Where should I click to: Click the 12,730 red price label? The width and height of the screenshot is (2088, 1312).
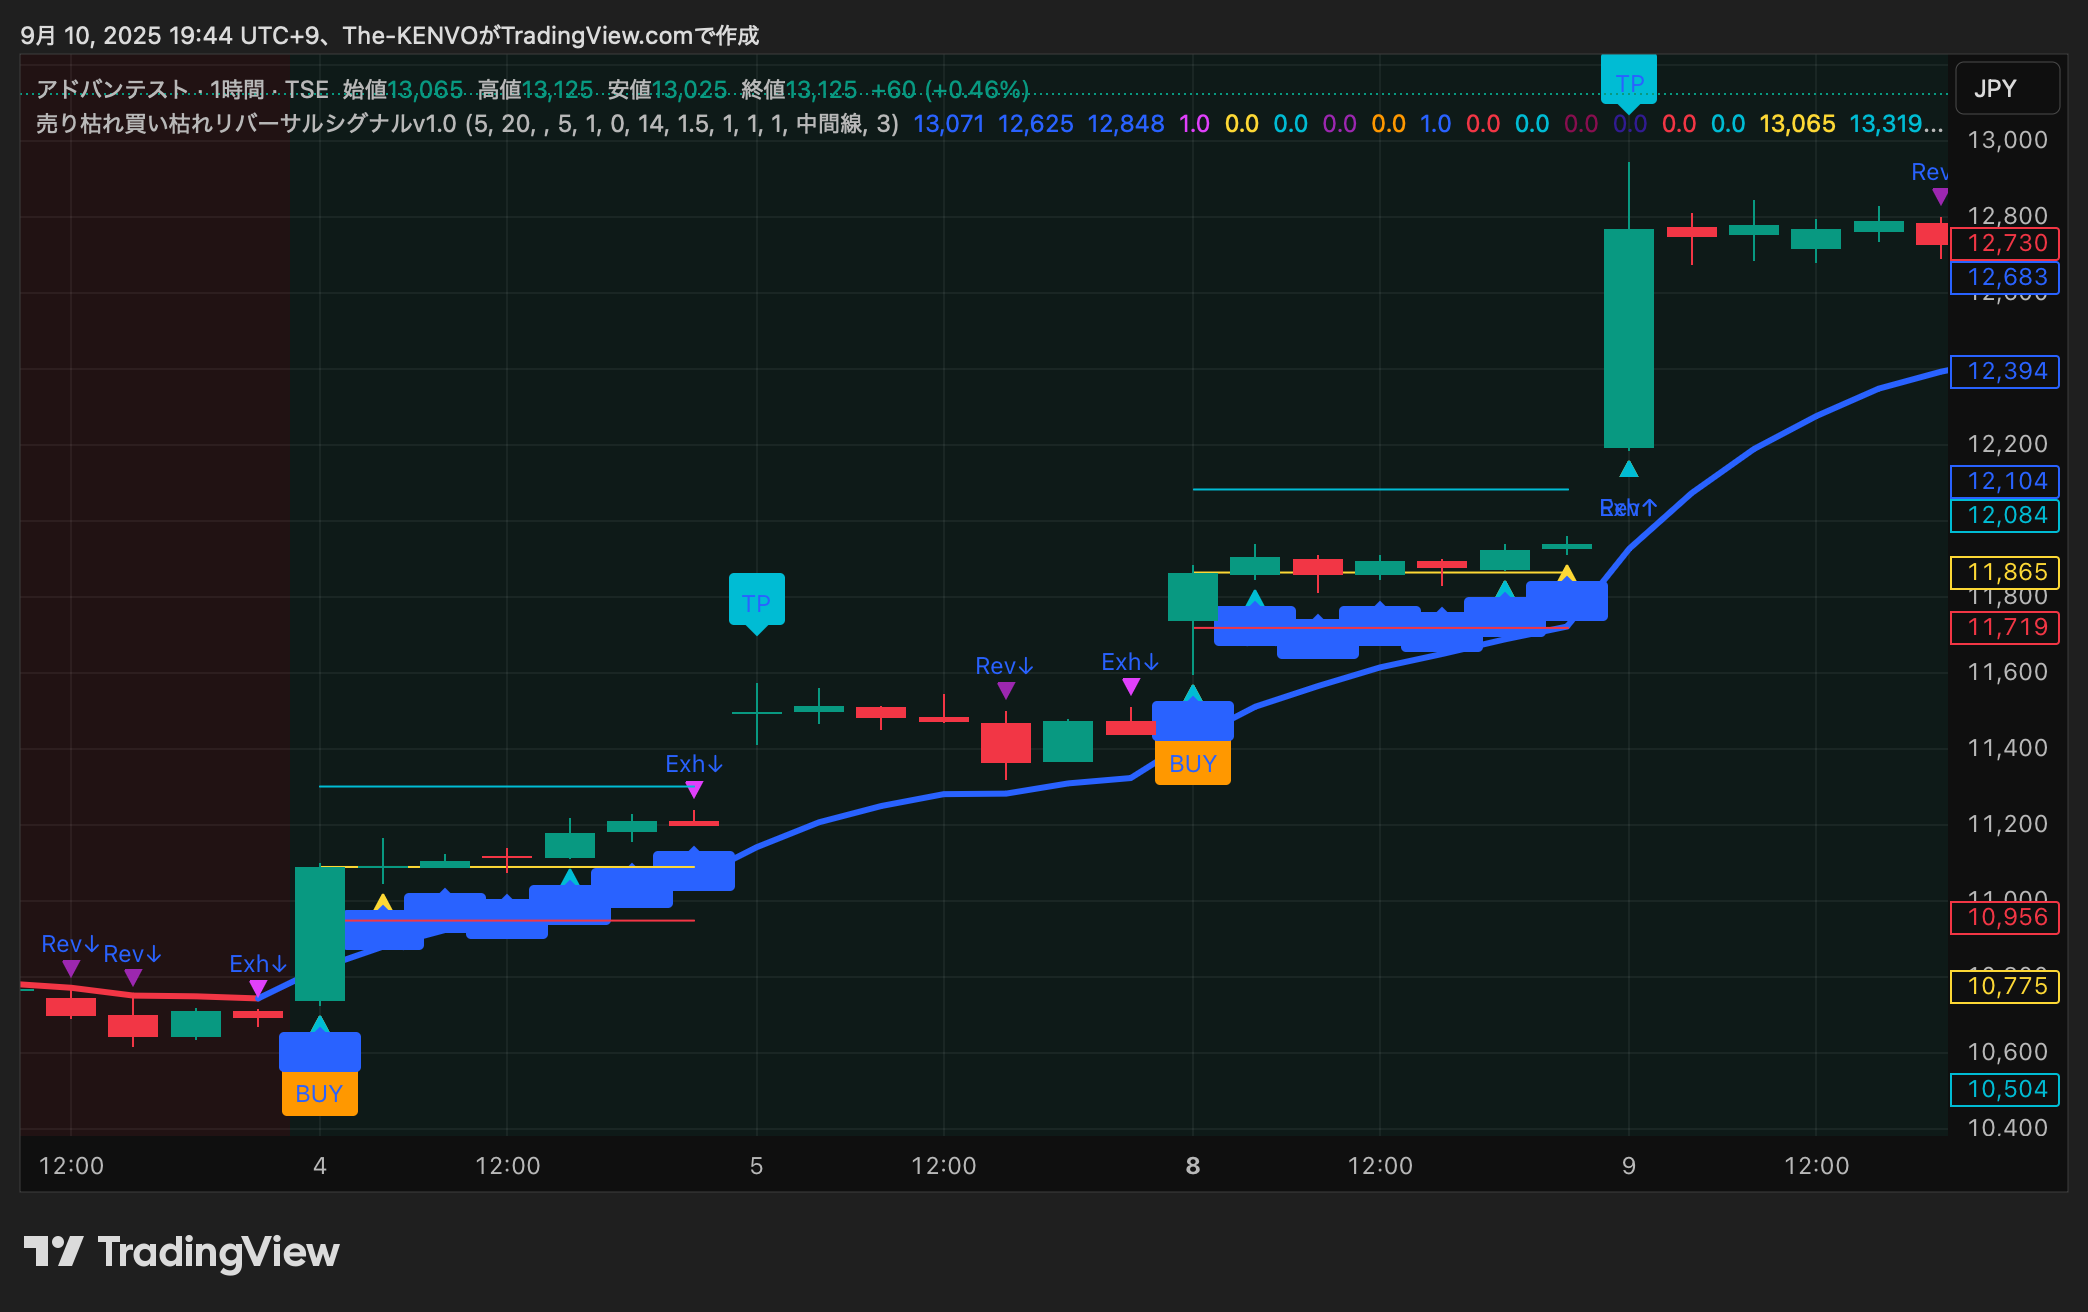click(2005, 243)
